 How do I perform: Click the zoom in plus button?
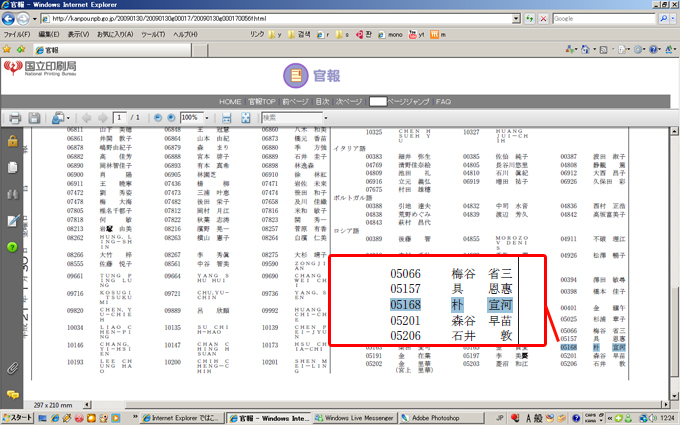tap(171, 117)
